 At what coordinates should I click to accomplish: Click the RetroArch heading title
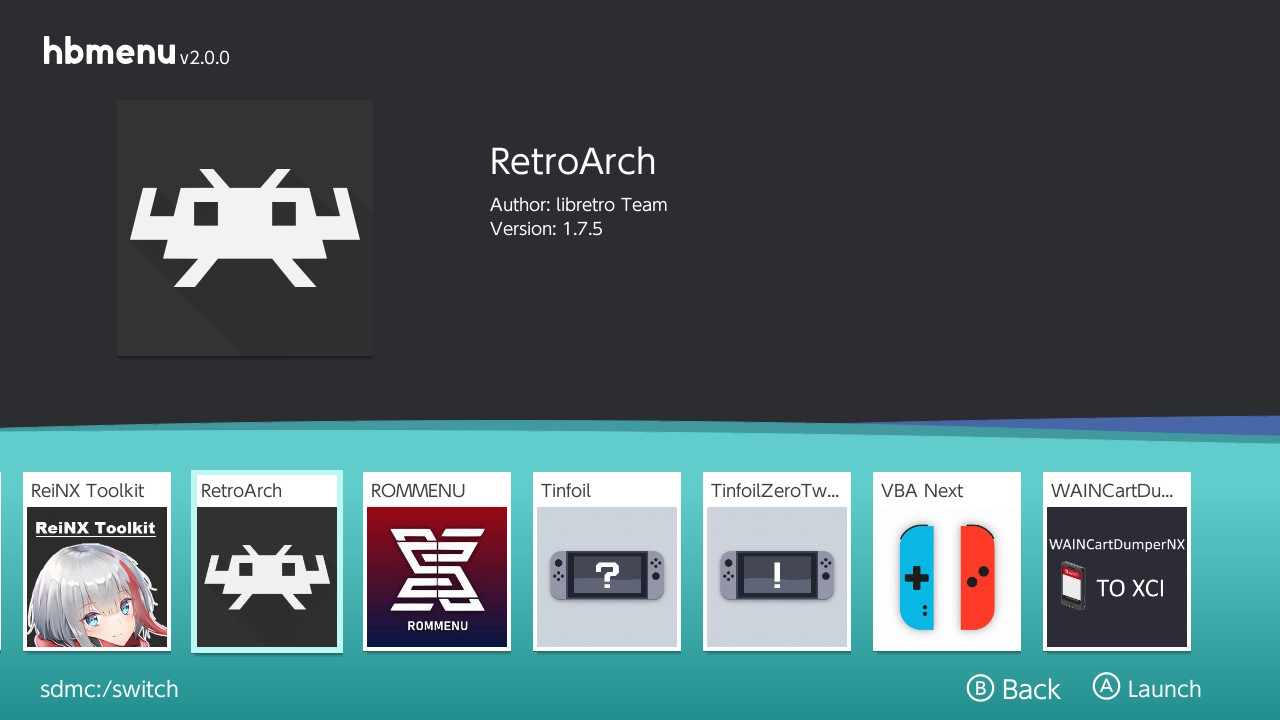click(x=572, y=161)
